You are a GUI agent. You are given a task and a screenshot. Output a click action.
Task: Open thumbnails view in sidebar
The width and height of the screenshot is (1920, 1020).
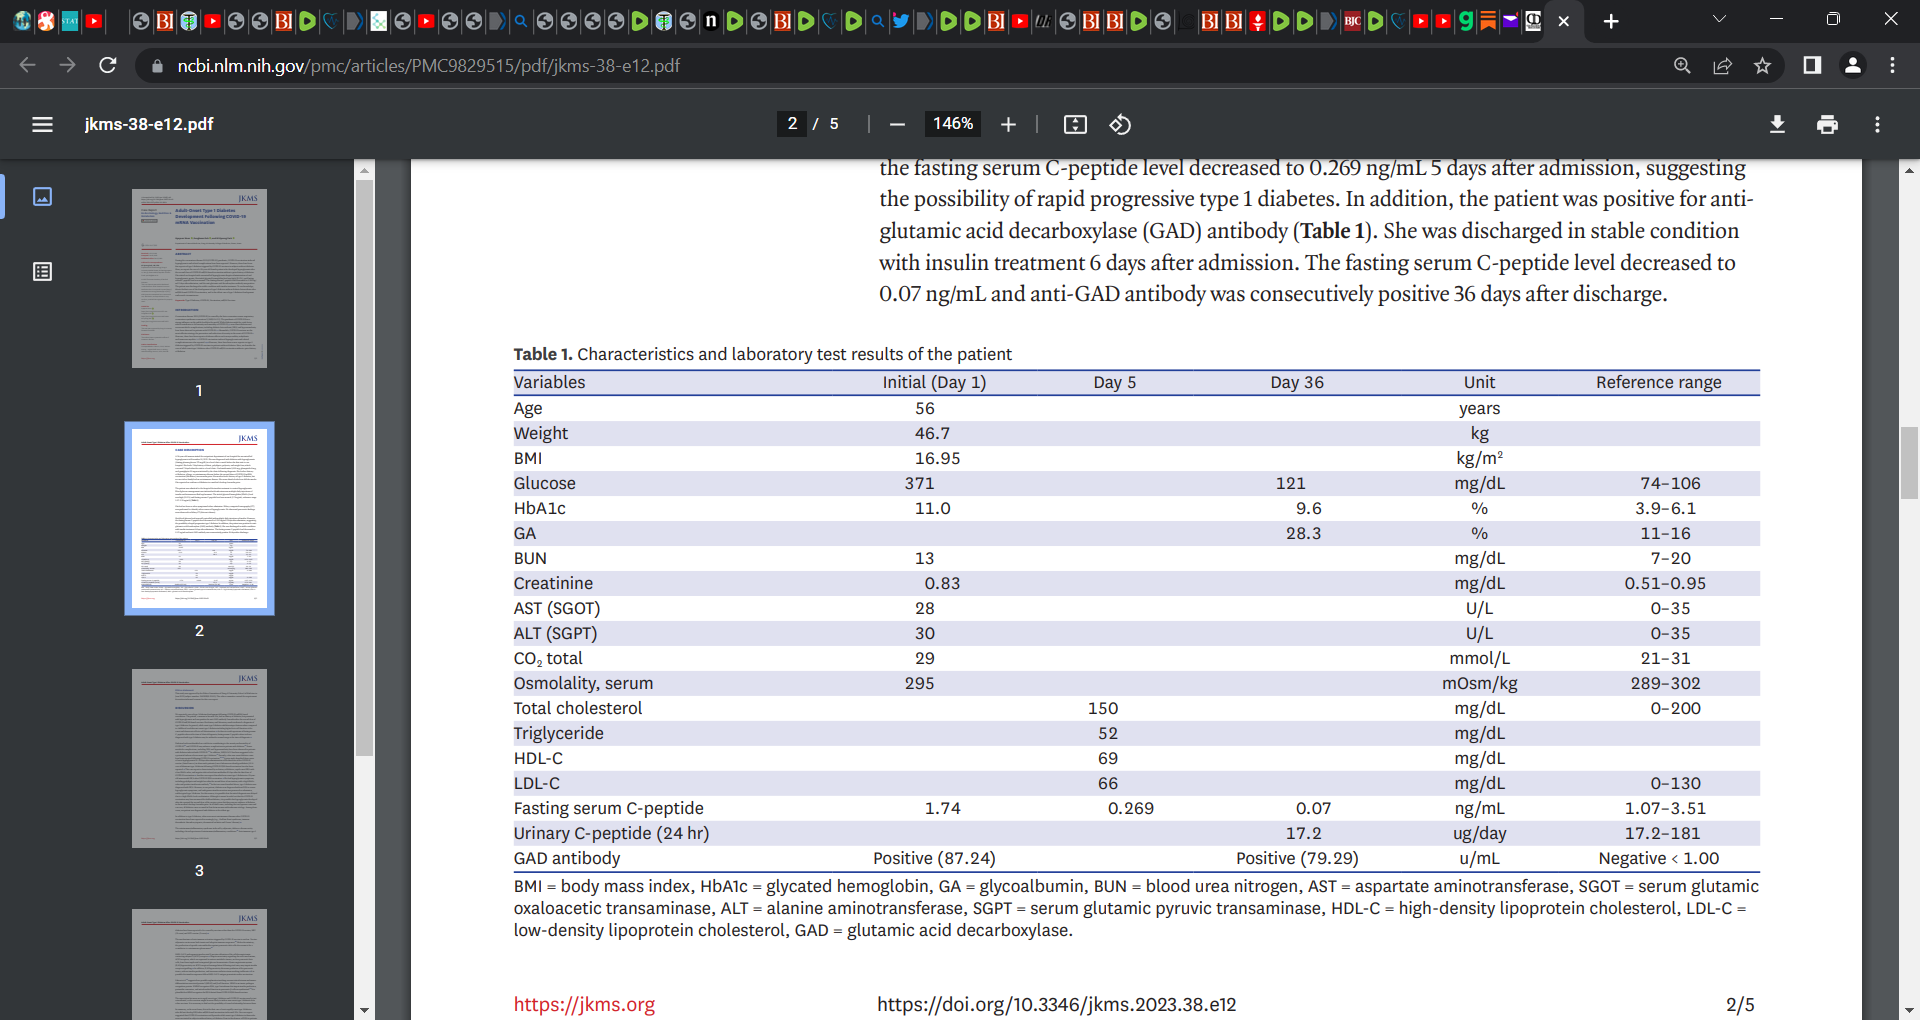[x=42, y=196]
